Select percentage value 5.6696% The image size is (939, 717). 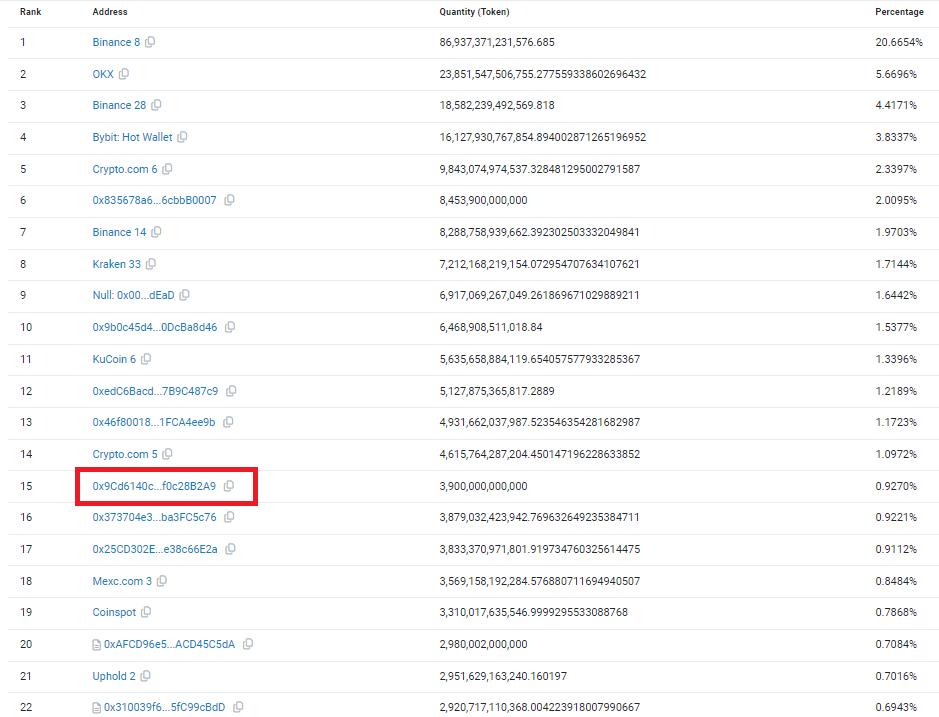(x=896, y=74)
